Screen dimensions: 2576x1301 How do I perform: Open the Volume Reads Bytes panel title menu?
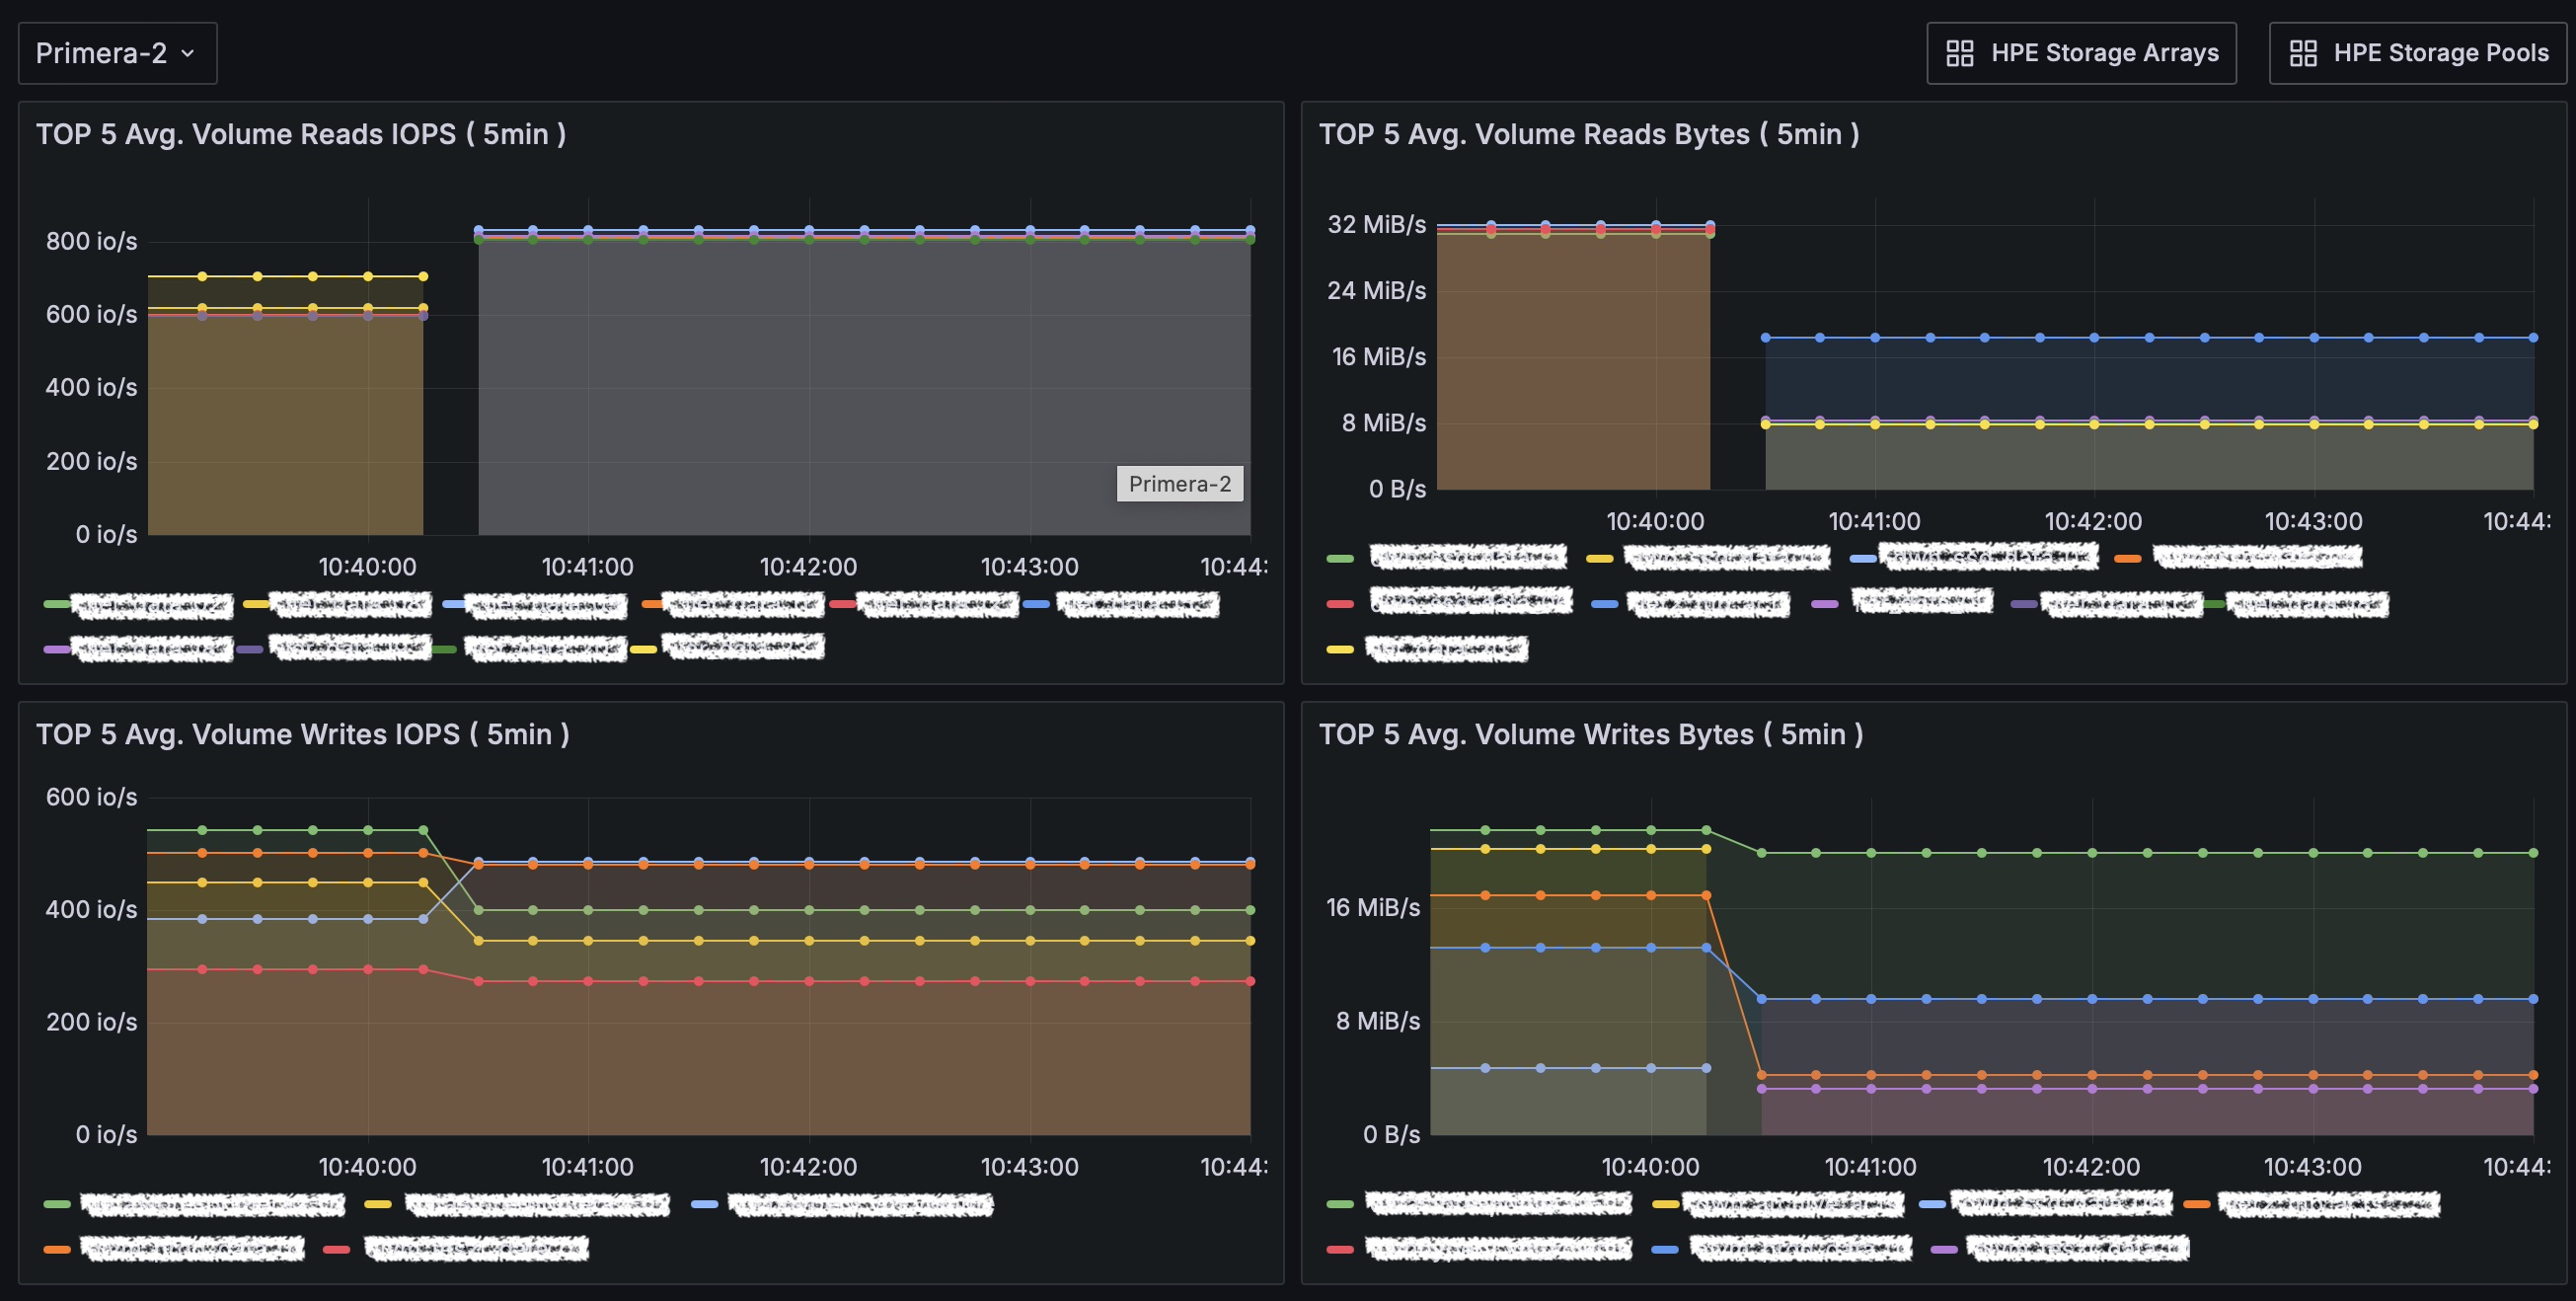(x=1589, y=134)
